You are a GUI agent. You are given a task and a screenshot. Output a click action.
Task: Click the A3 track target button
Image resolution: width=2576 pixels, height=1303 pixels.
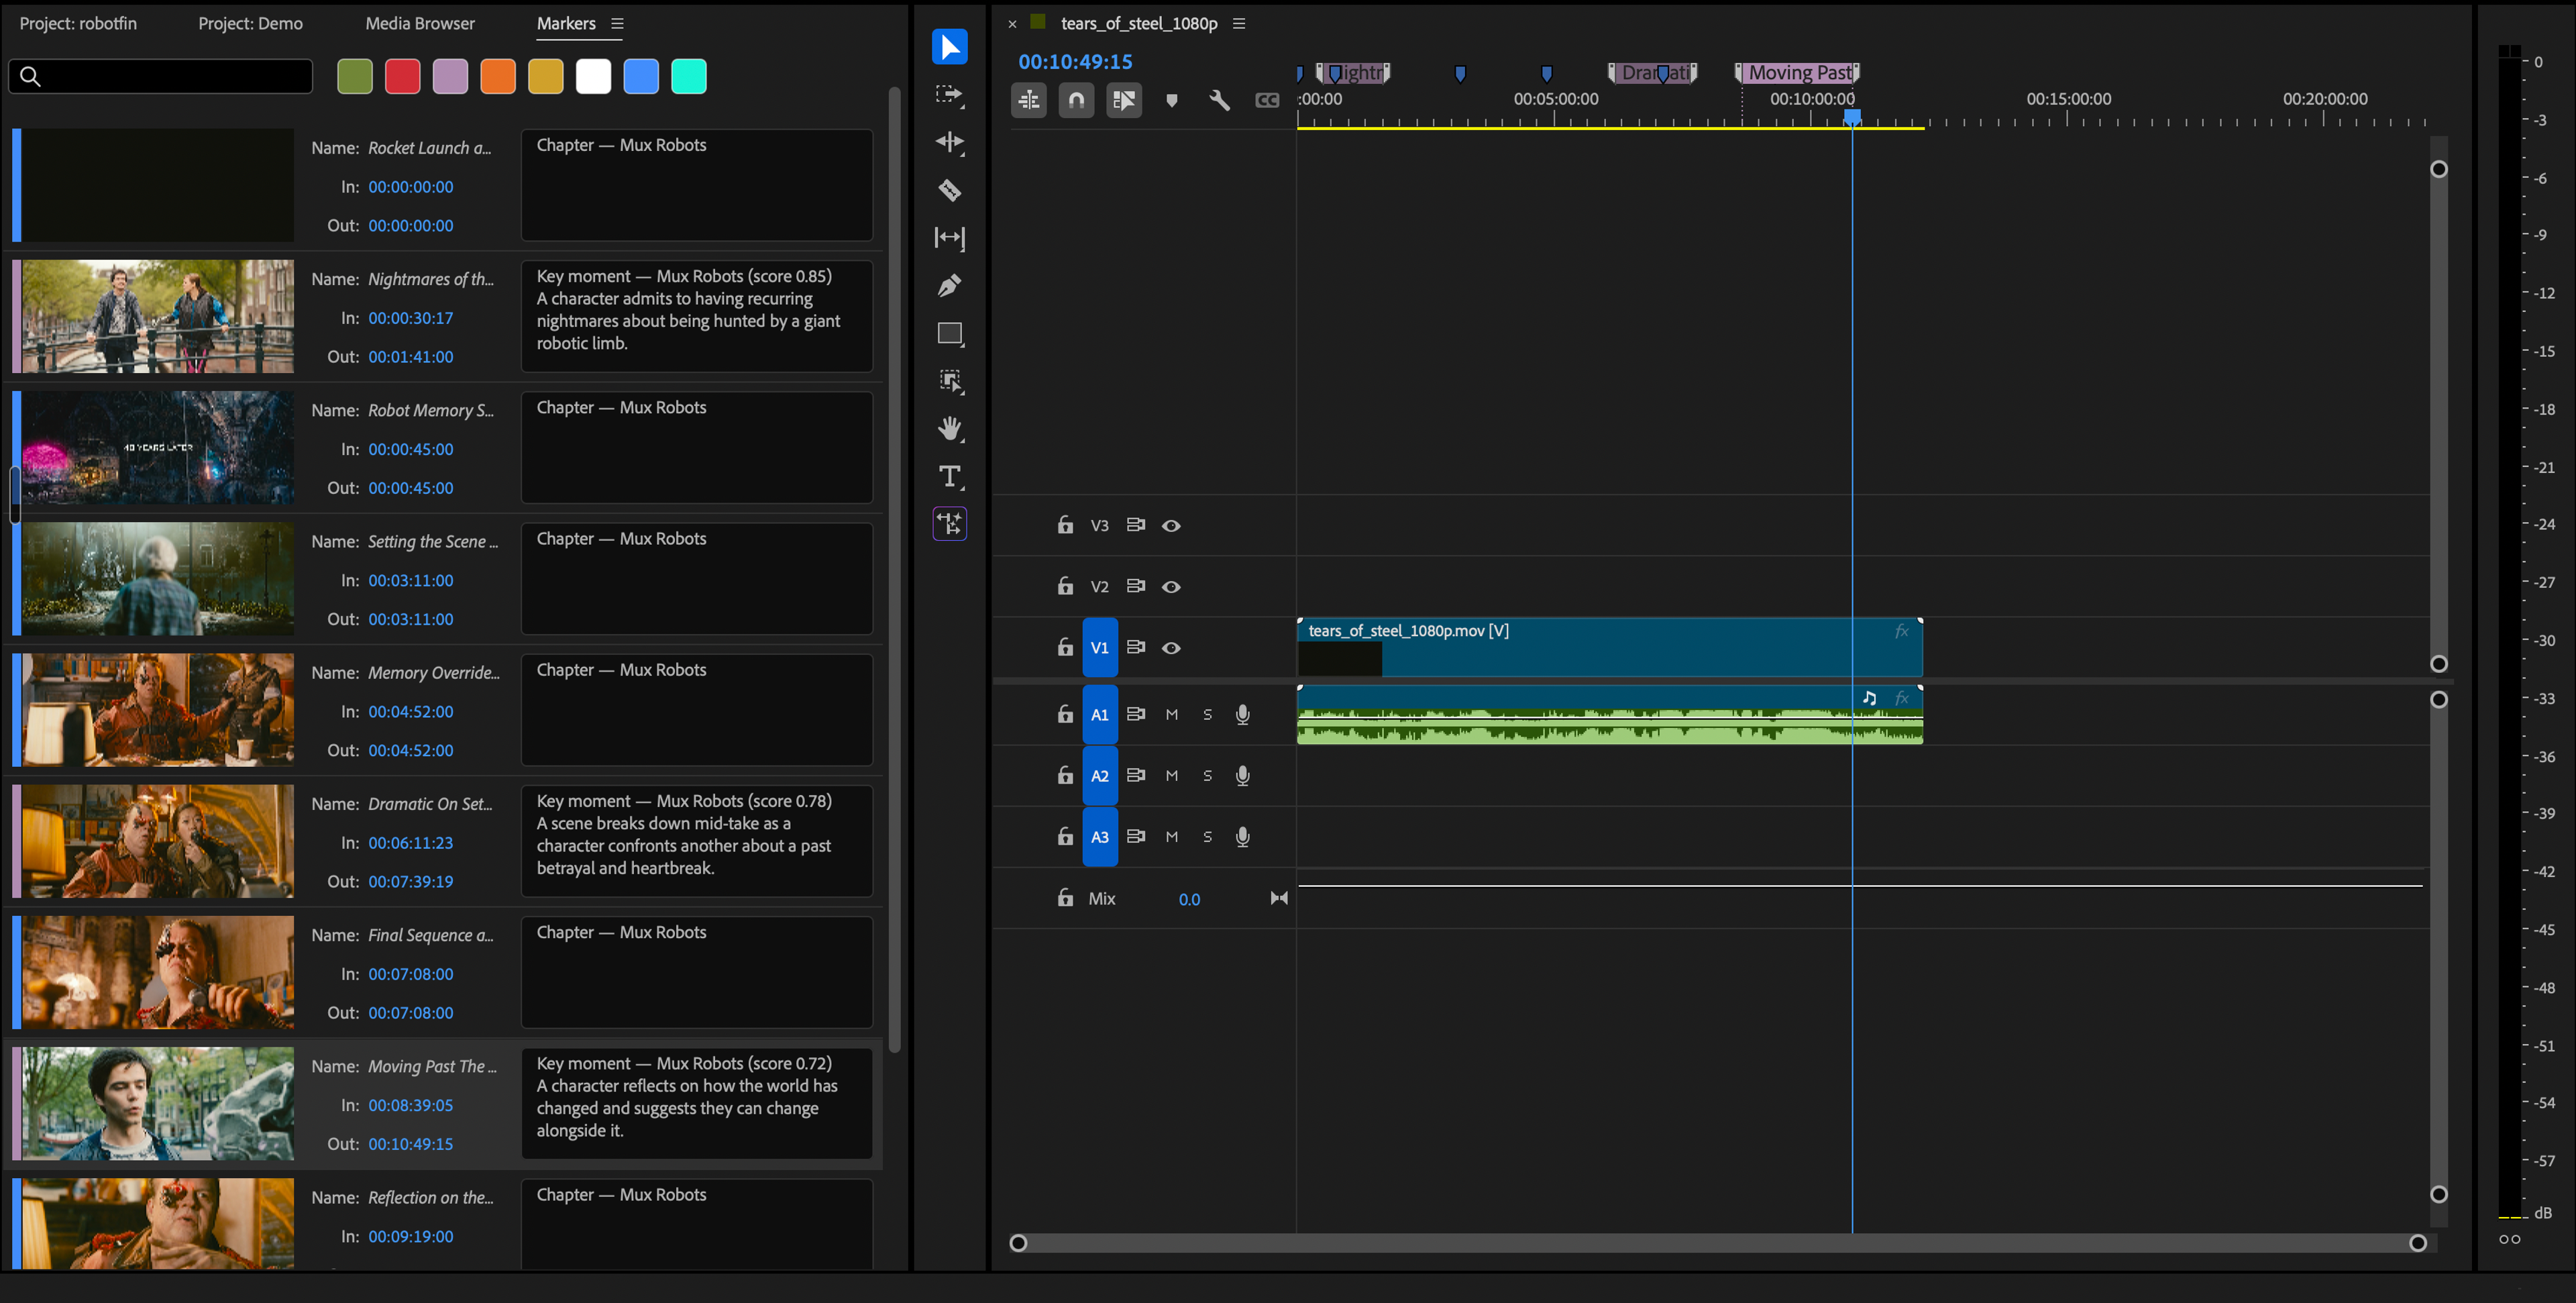point(1100,836)
